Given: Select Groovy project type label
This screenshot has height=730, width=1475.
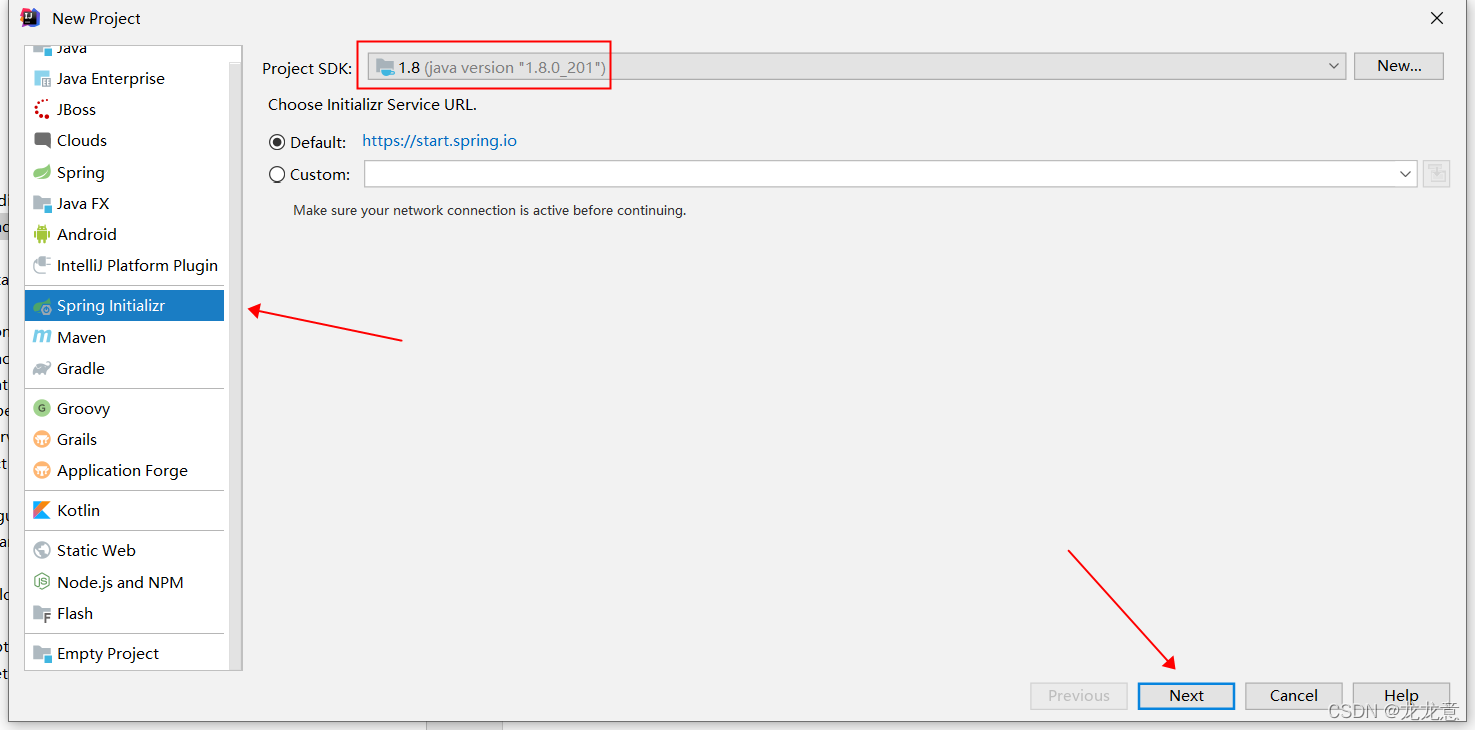Looking at the screenshot, I should (x=84, y=409).
